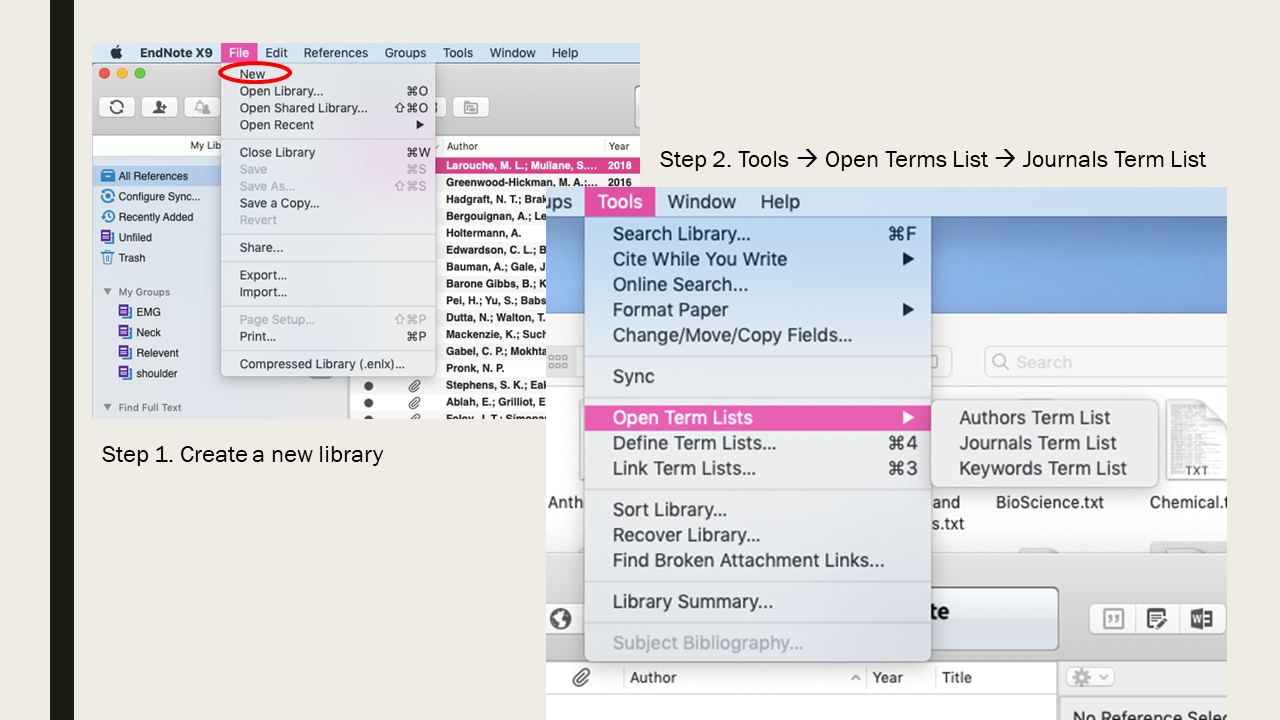Screen dimensions: 1280x720
Task: Choose Keywords Term List
Action: click(1043, 469)
